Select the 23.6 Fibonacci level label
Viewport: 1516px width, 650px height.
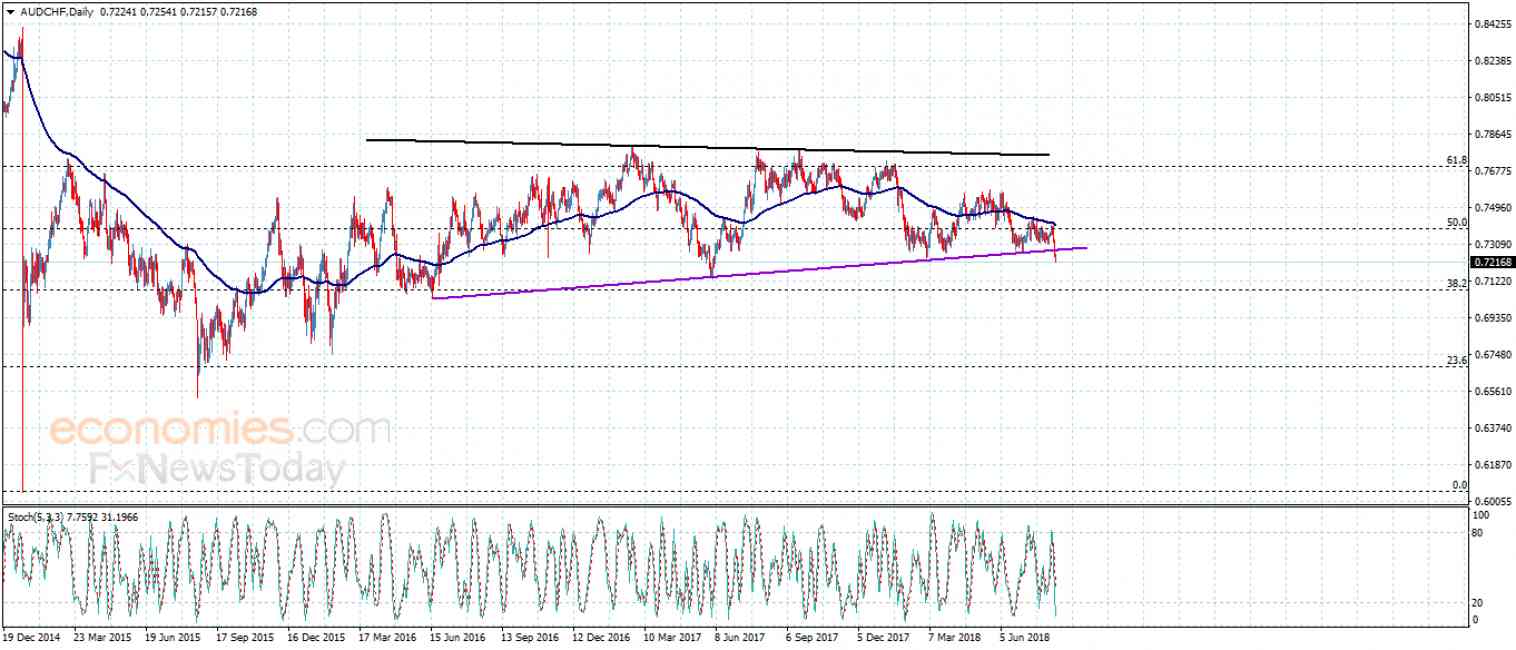click(x=1456, y=360)
